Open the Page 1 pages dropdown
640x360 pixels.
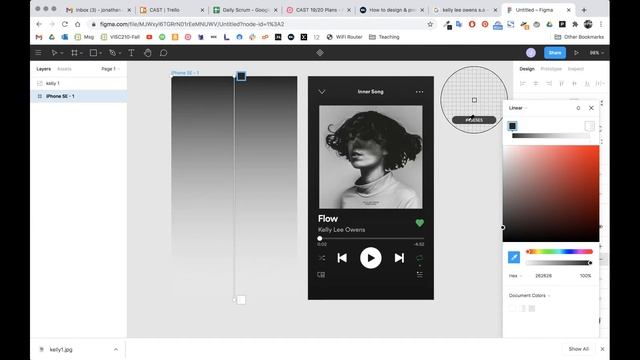(x=111, y=69)
